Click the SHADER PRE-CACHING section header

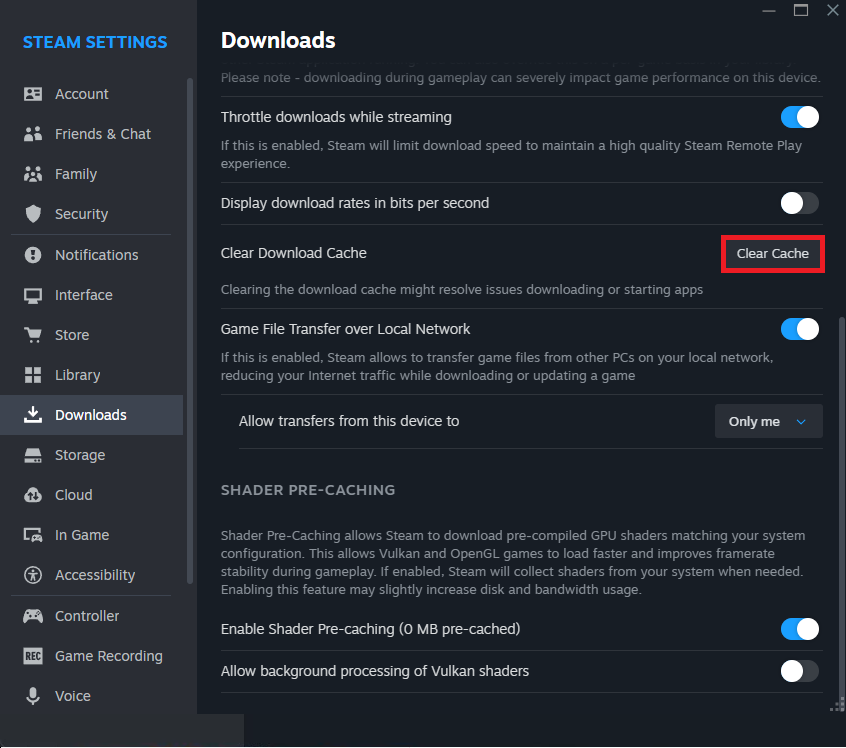point(308,490)
